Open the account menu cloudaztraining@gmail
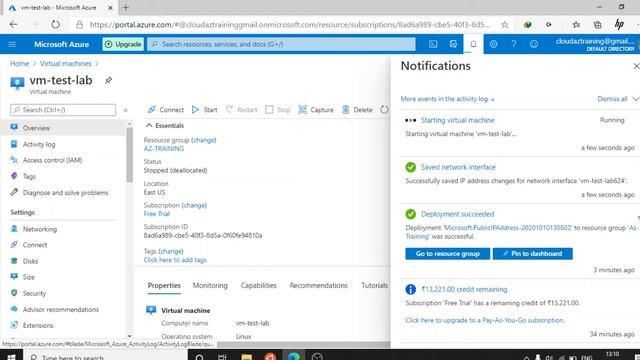Viewport: 640px width, 360px height. (595, 44)
